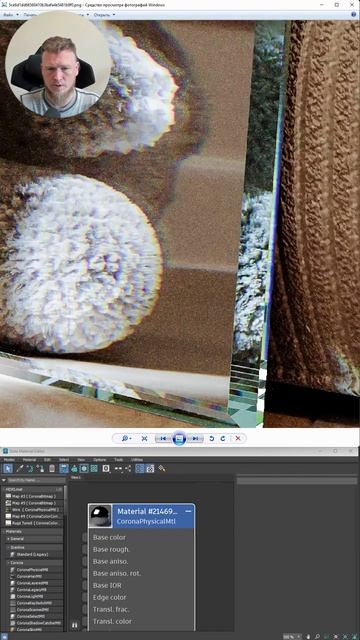Select the Wire (CoronaPhysicalMtl) entry
The width and height of the screenshot is (360, 640).
[33, 510]
